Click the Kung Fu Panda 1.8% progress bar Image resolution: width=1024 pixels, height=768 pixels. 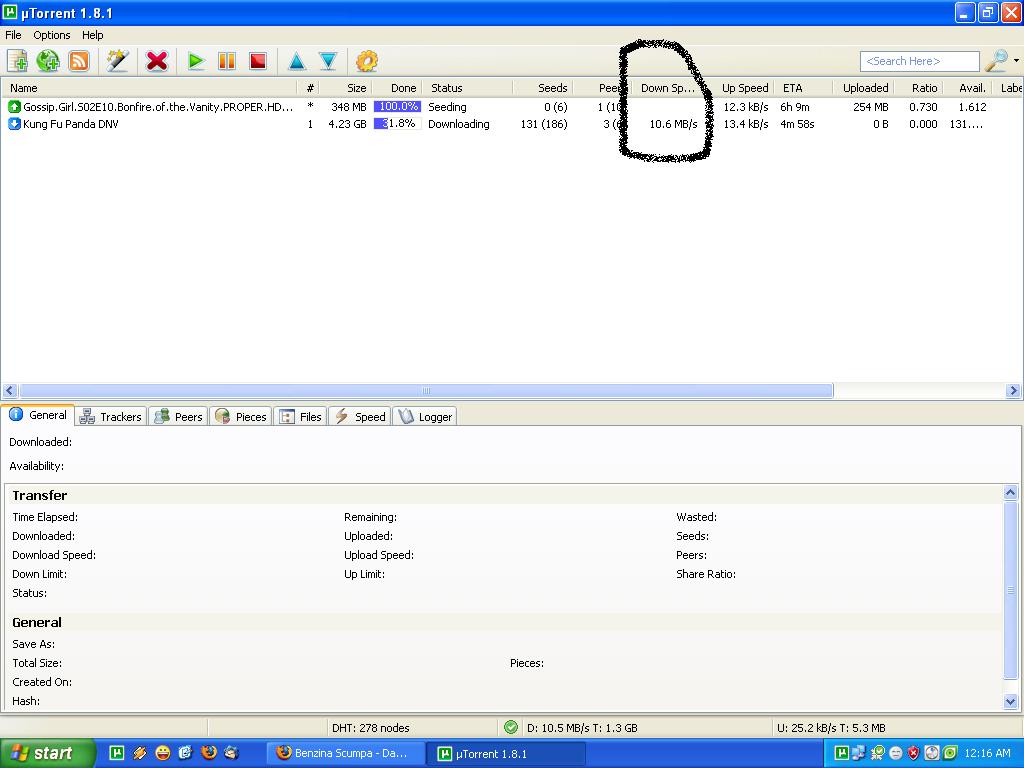[397, 123]
